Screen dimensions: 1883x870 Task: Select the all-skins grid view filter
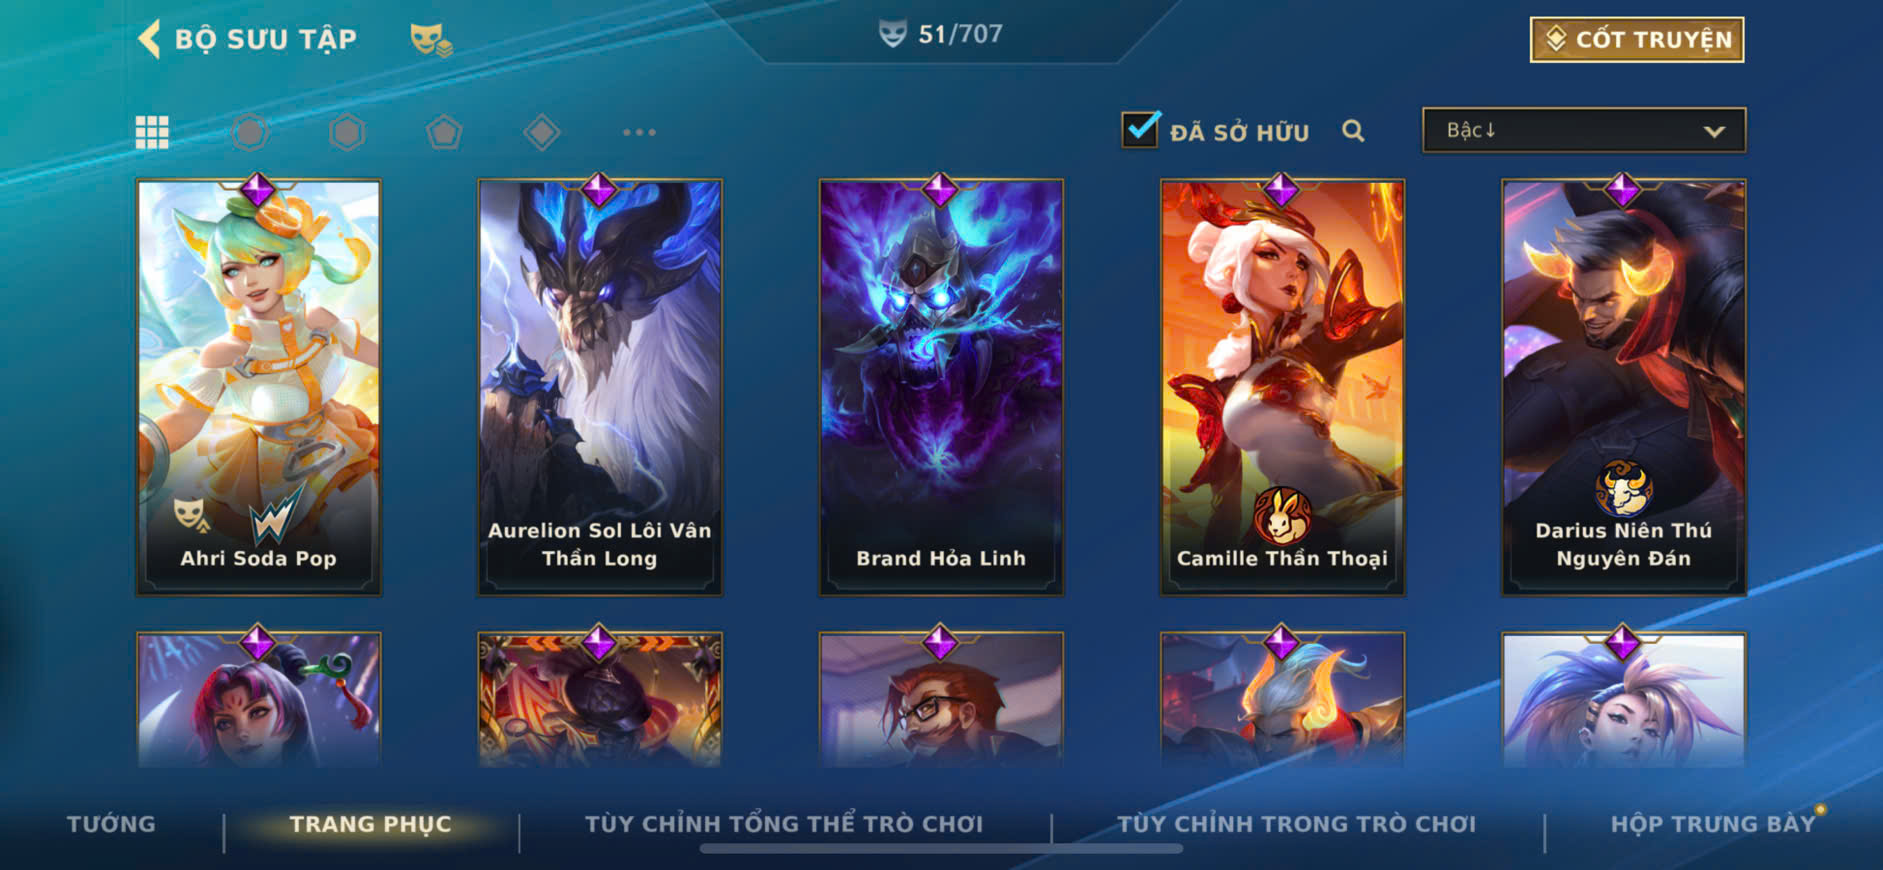(x=152, y=132)
